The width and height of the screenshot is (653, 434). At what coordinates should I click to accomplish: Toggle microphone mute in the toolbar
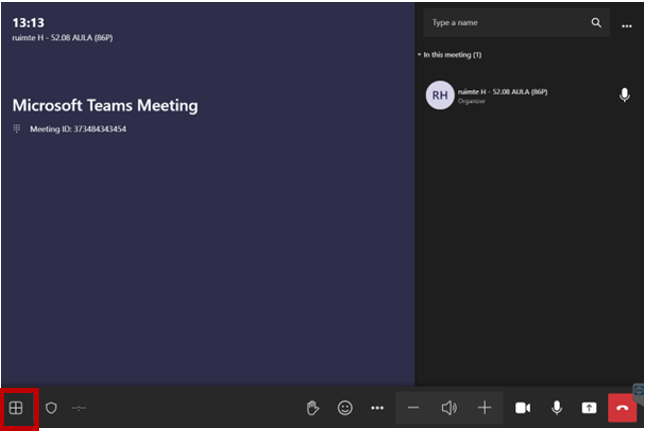556,408
